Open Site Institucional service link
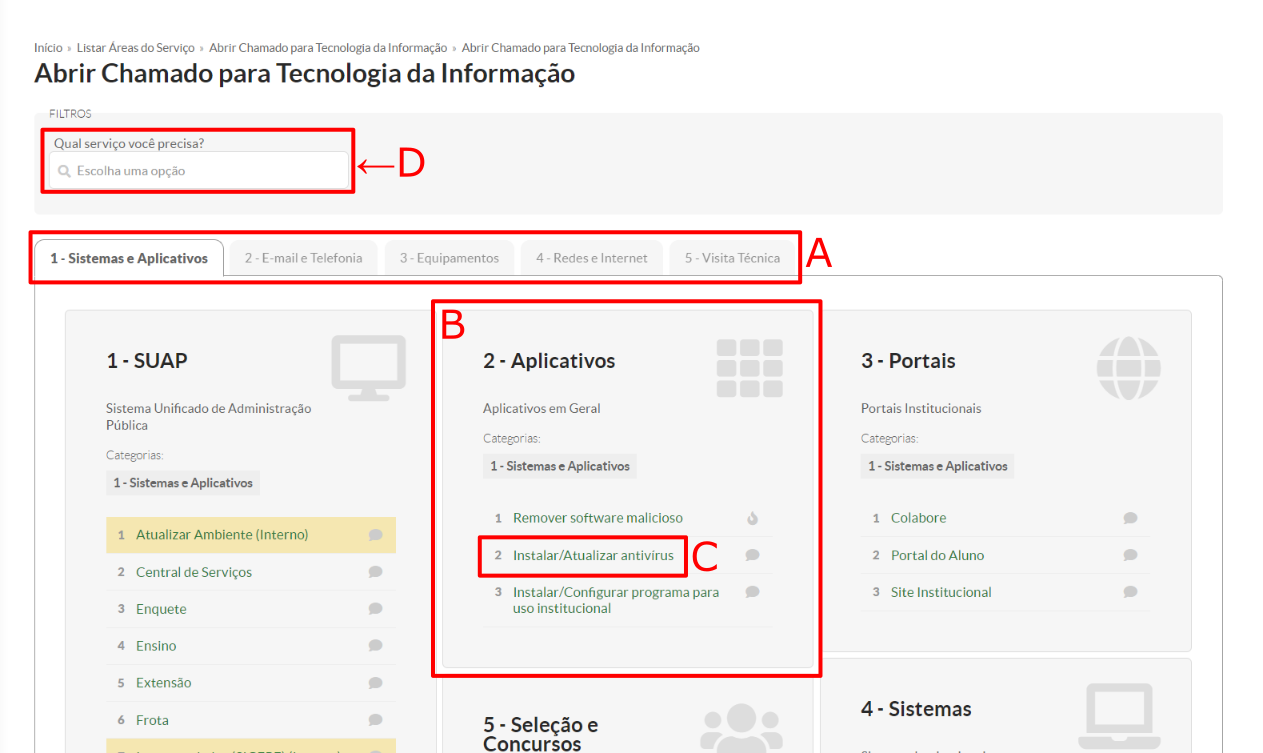 click(x=941, y=592)
